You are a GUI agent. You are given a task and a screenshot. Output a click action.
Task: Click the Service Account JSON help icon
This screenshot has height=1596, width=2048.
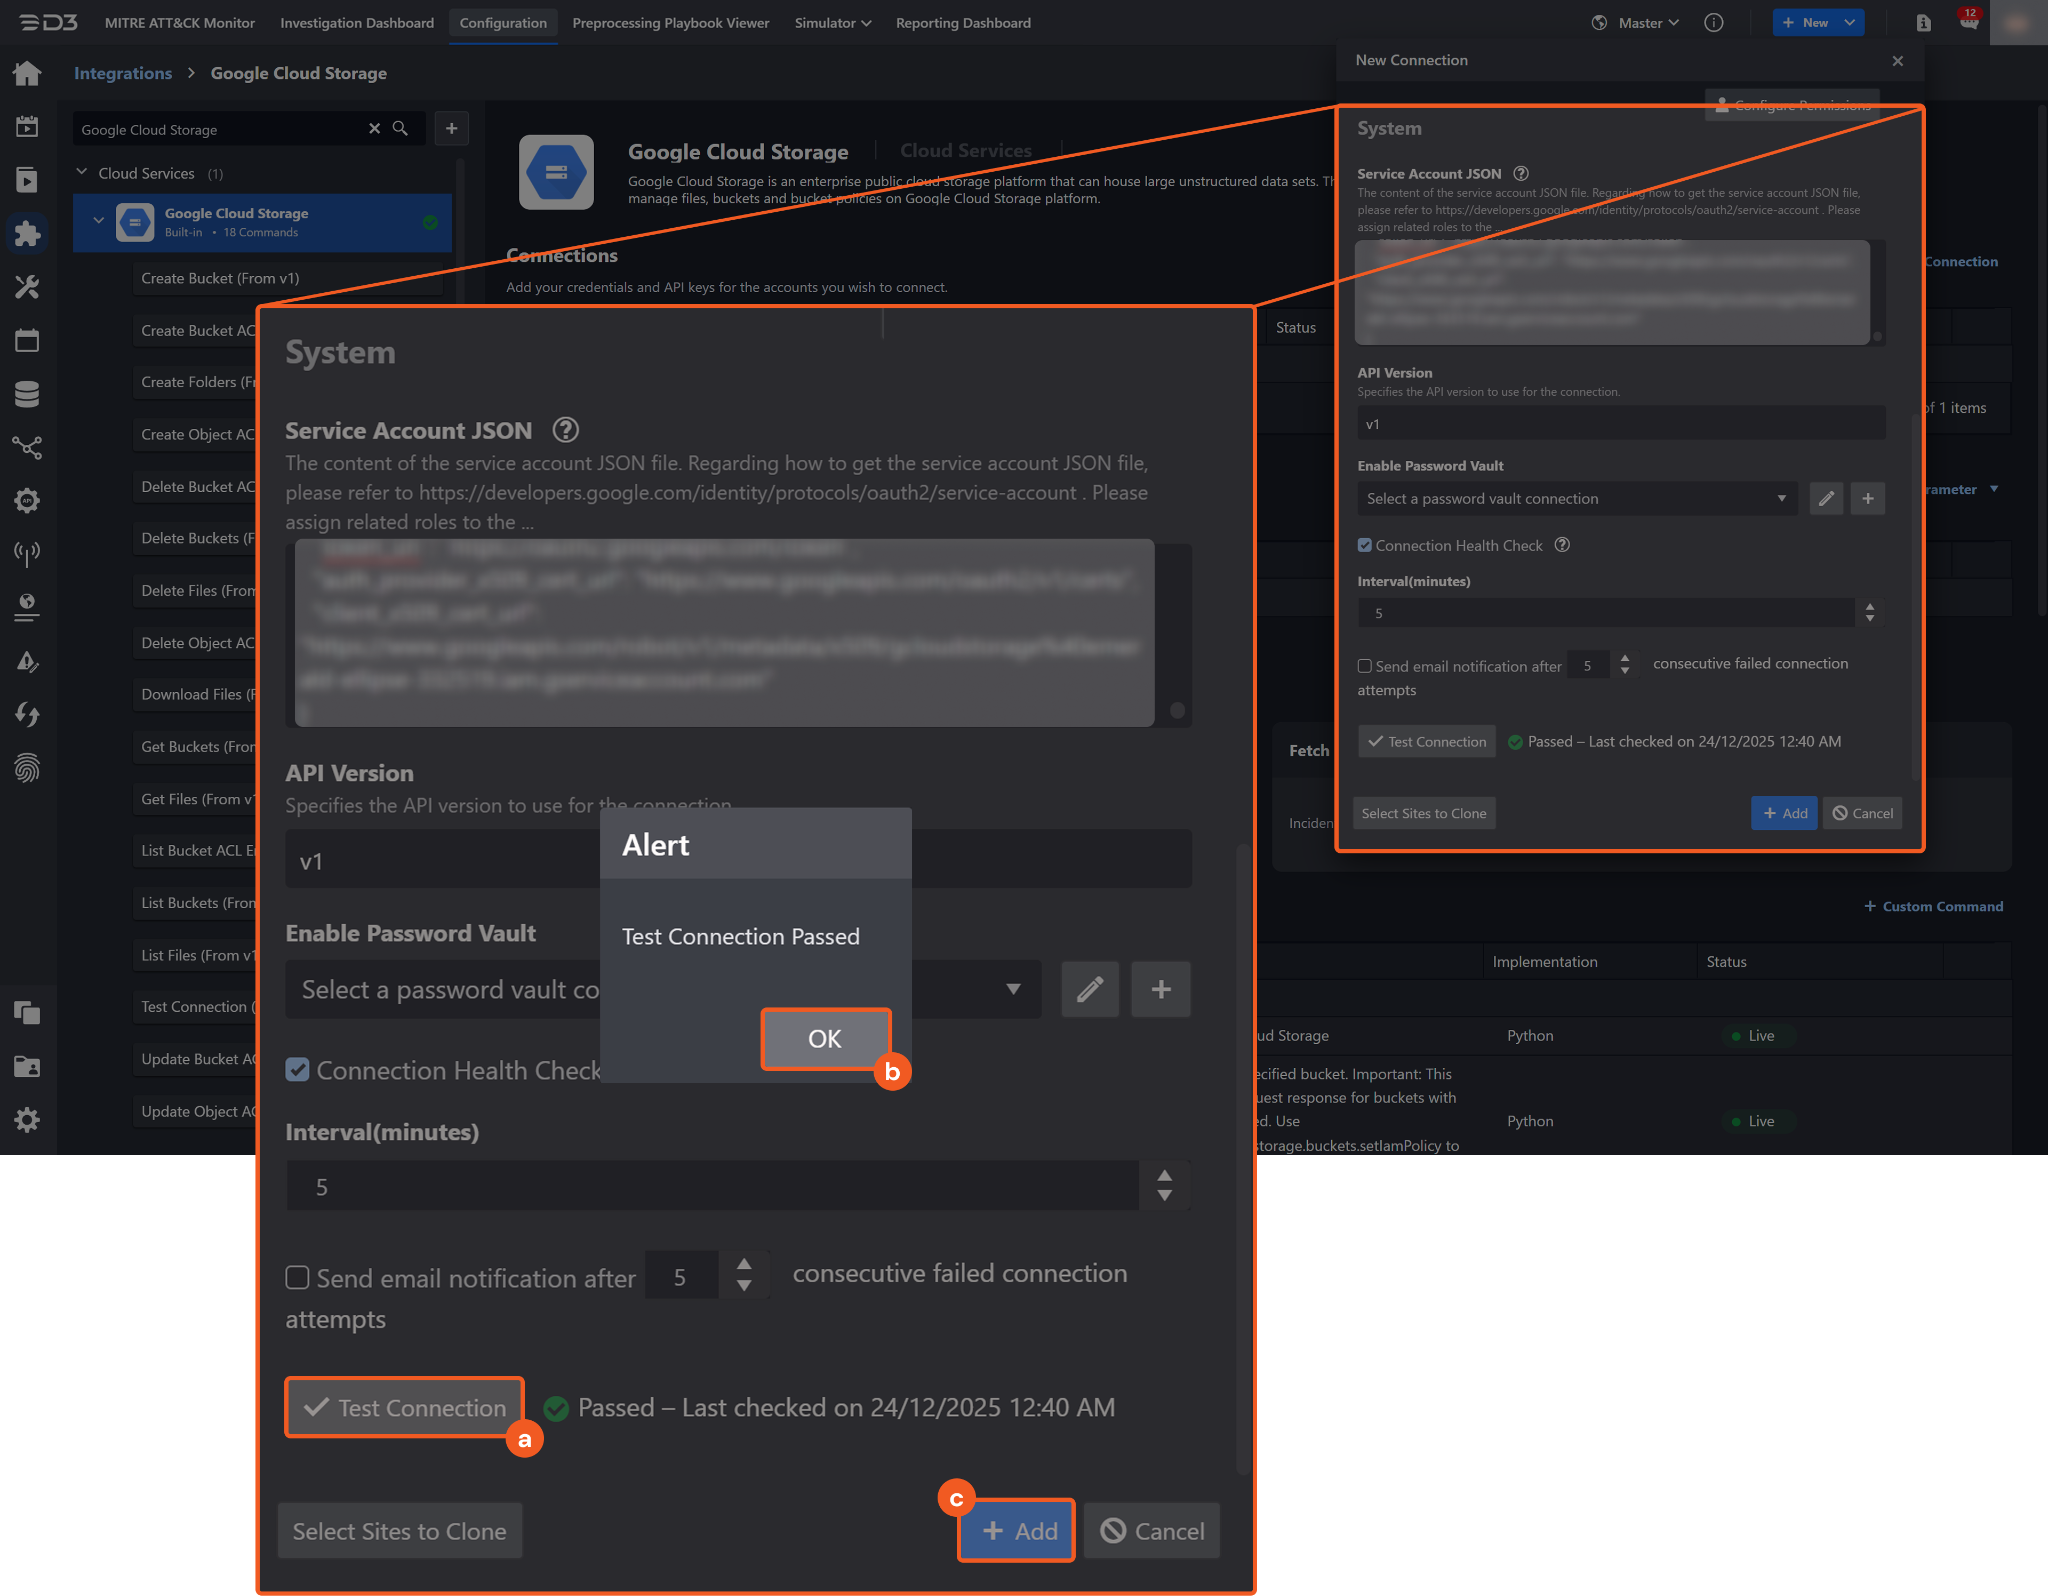[x=565, y=430]
